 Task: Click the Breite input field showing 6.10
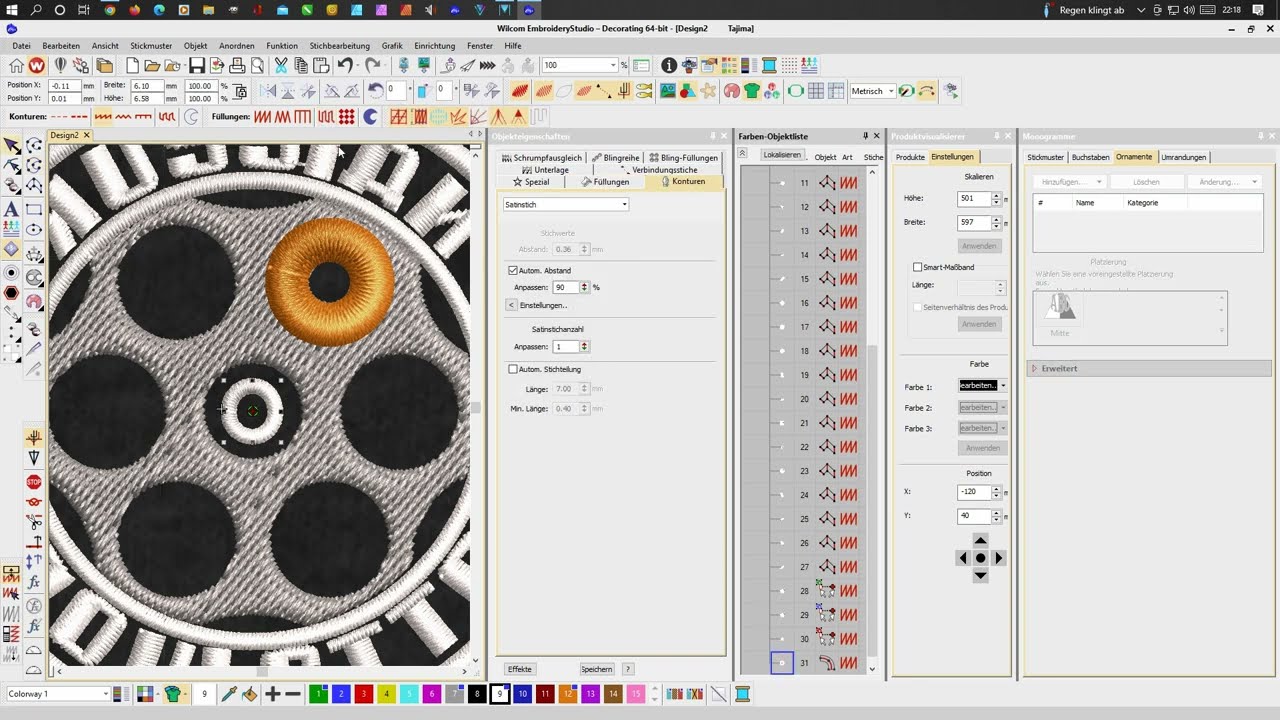(x=146, y=86)
